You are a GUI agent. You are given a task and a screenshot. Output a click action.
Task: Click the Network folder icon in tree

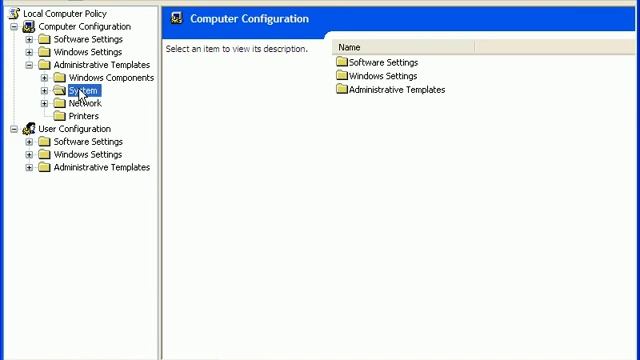tap(59, 103)
